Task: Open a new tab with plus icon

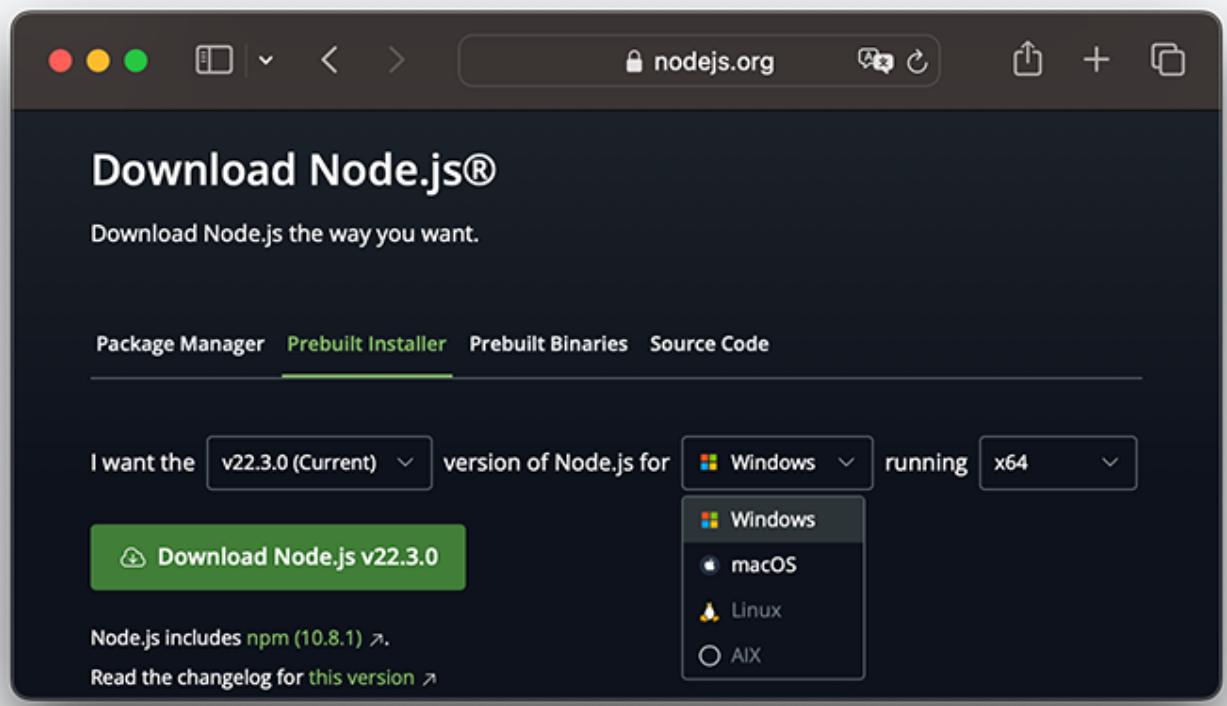Action: pyautogui.click(x=1096, y=61)
